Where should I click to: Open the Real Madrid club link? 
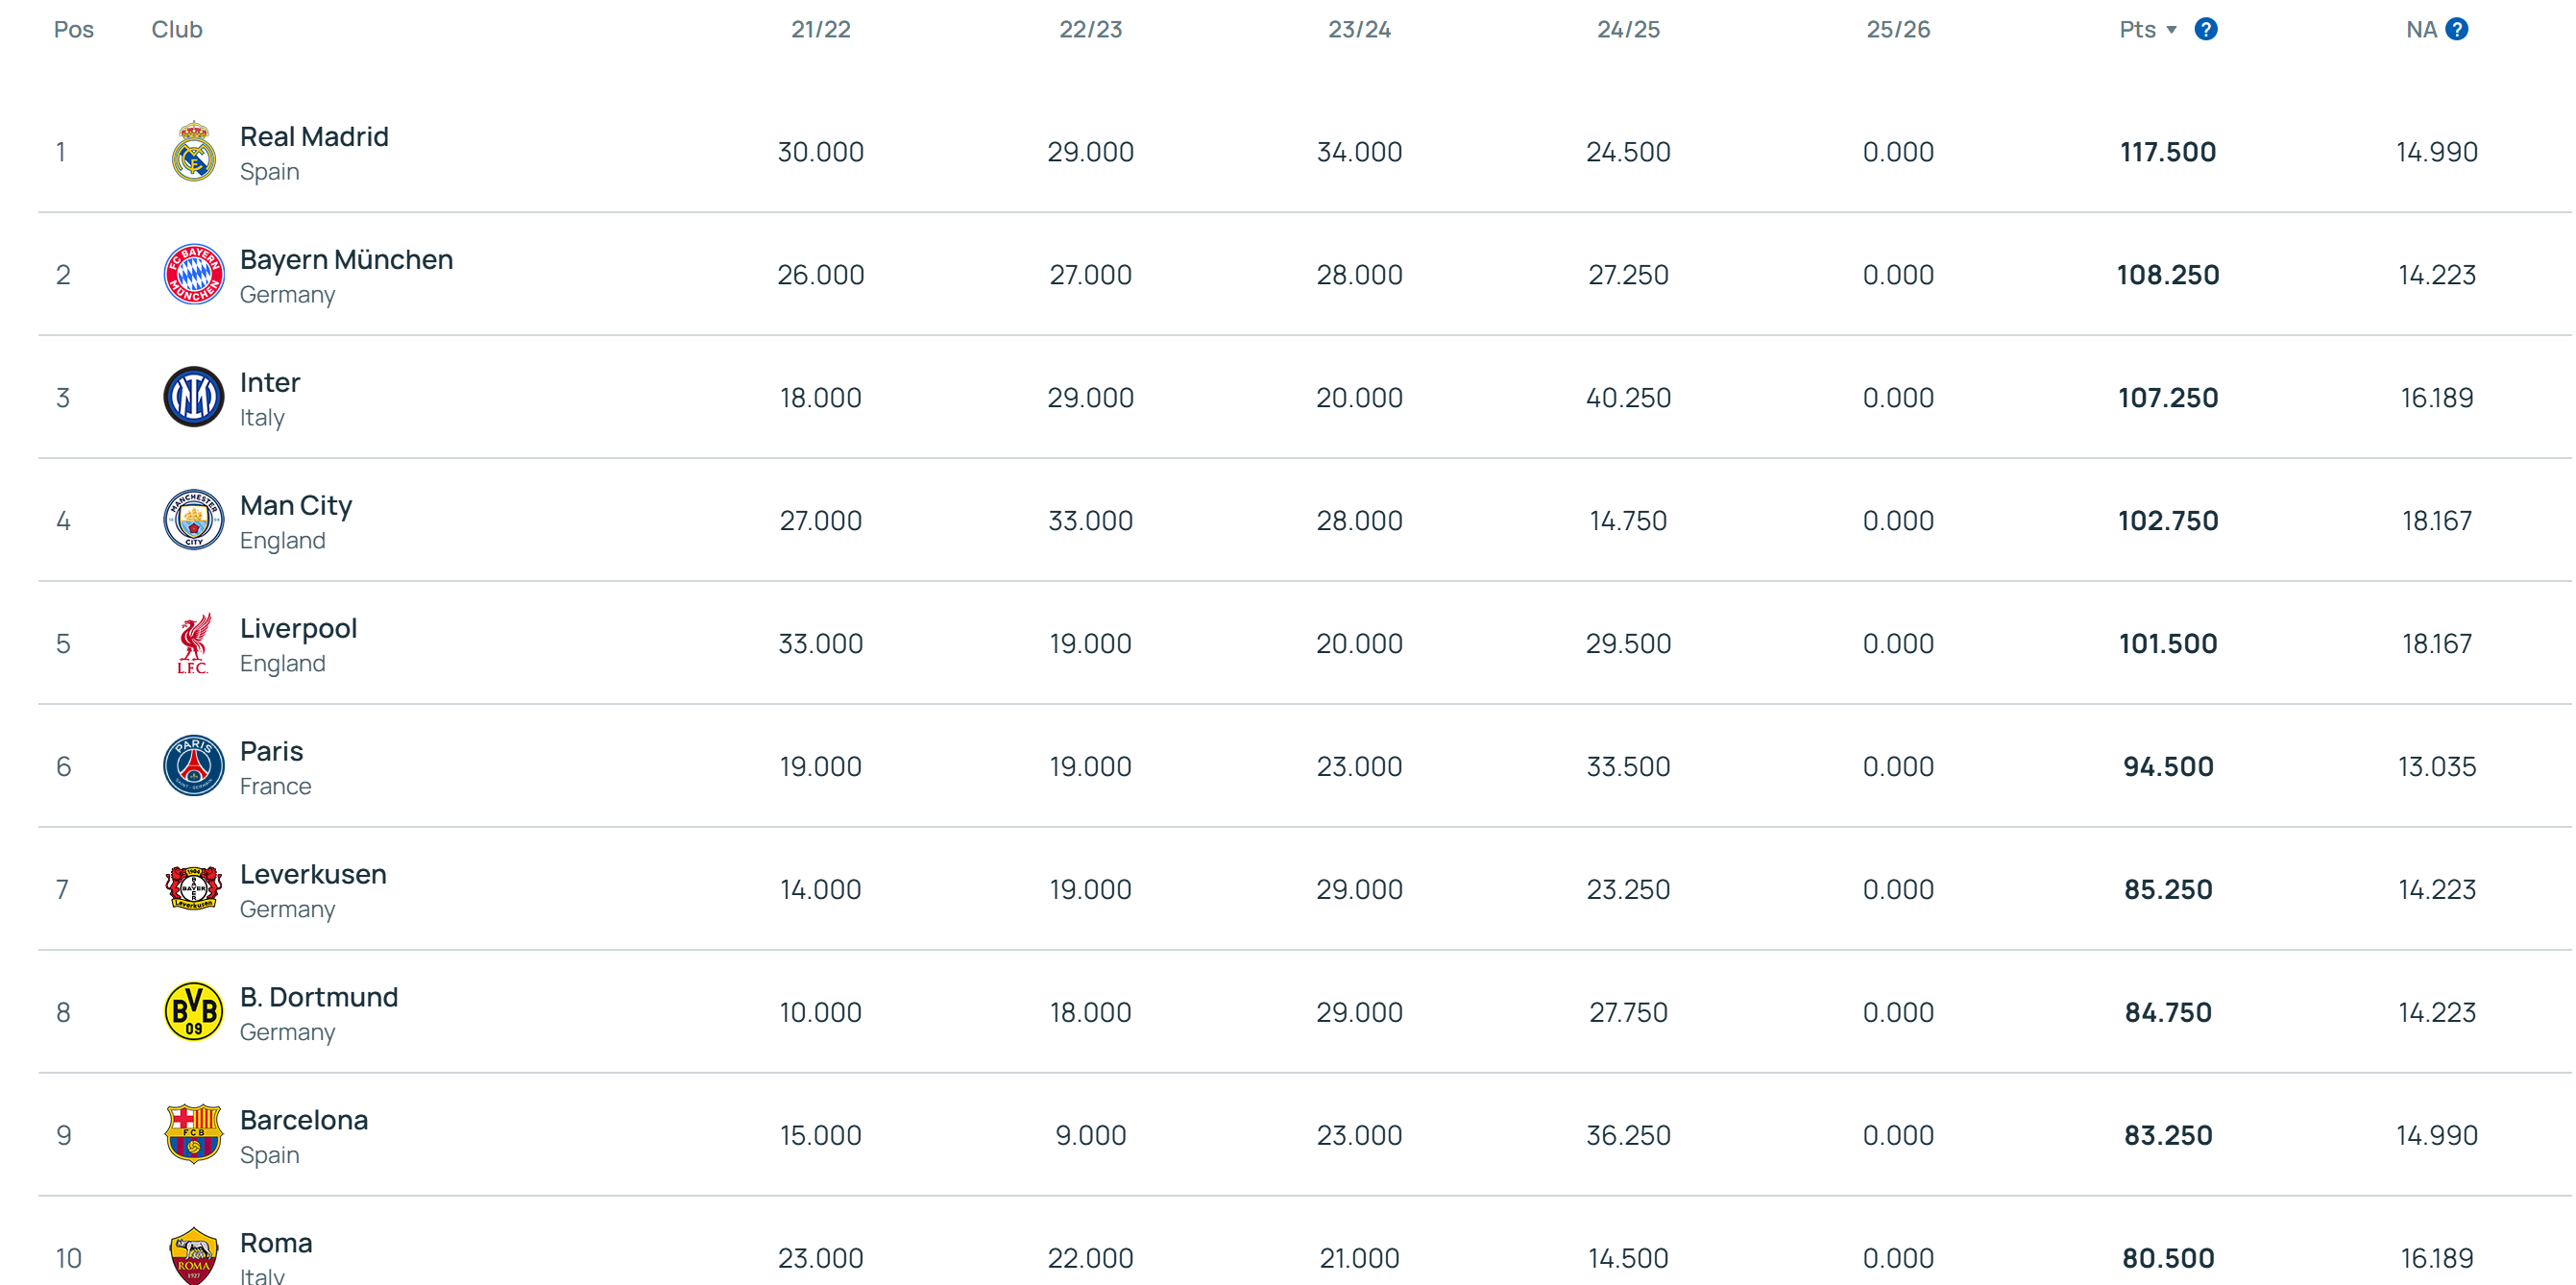pyautogui.click(x=314, y=137)
